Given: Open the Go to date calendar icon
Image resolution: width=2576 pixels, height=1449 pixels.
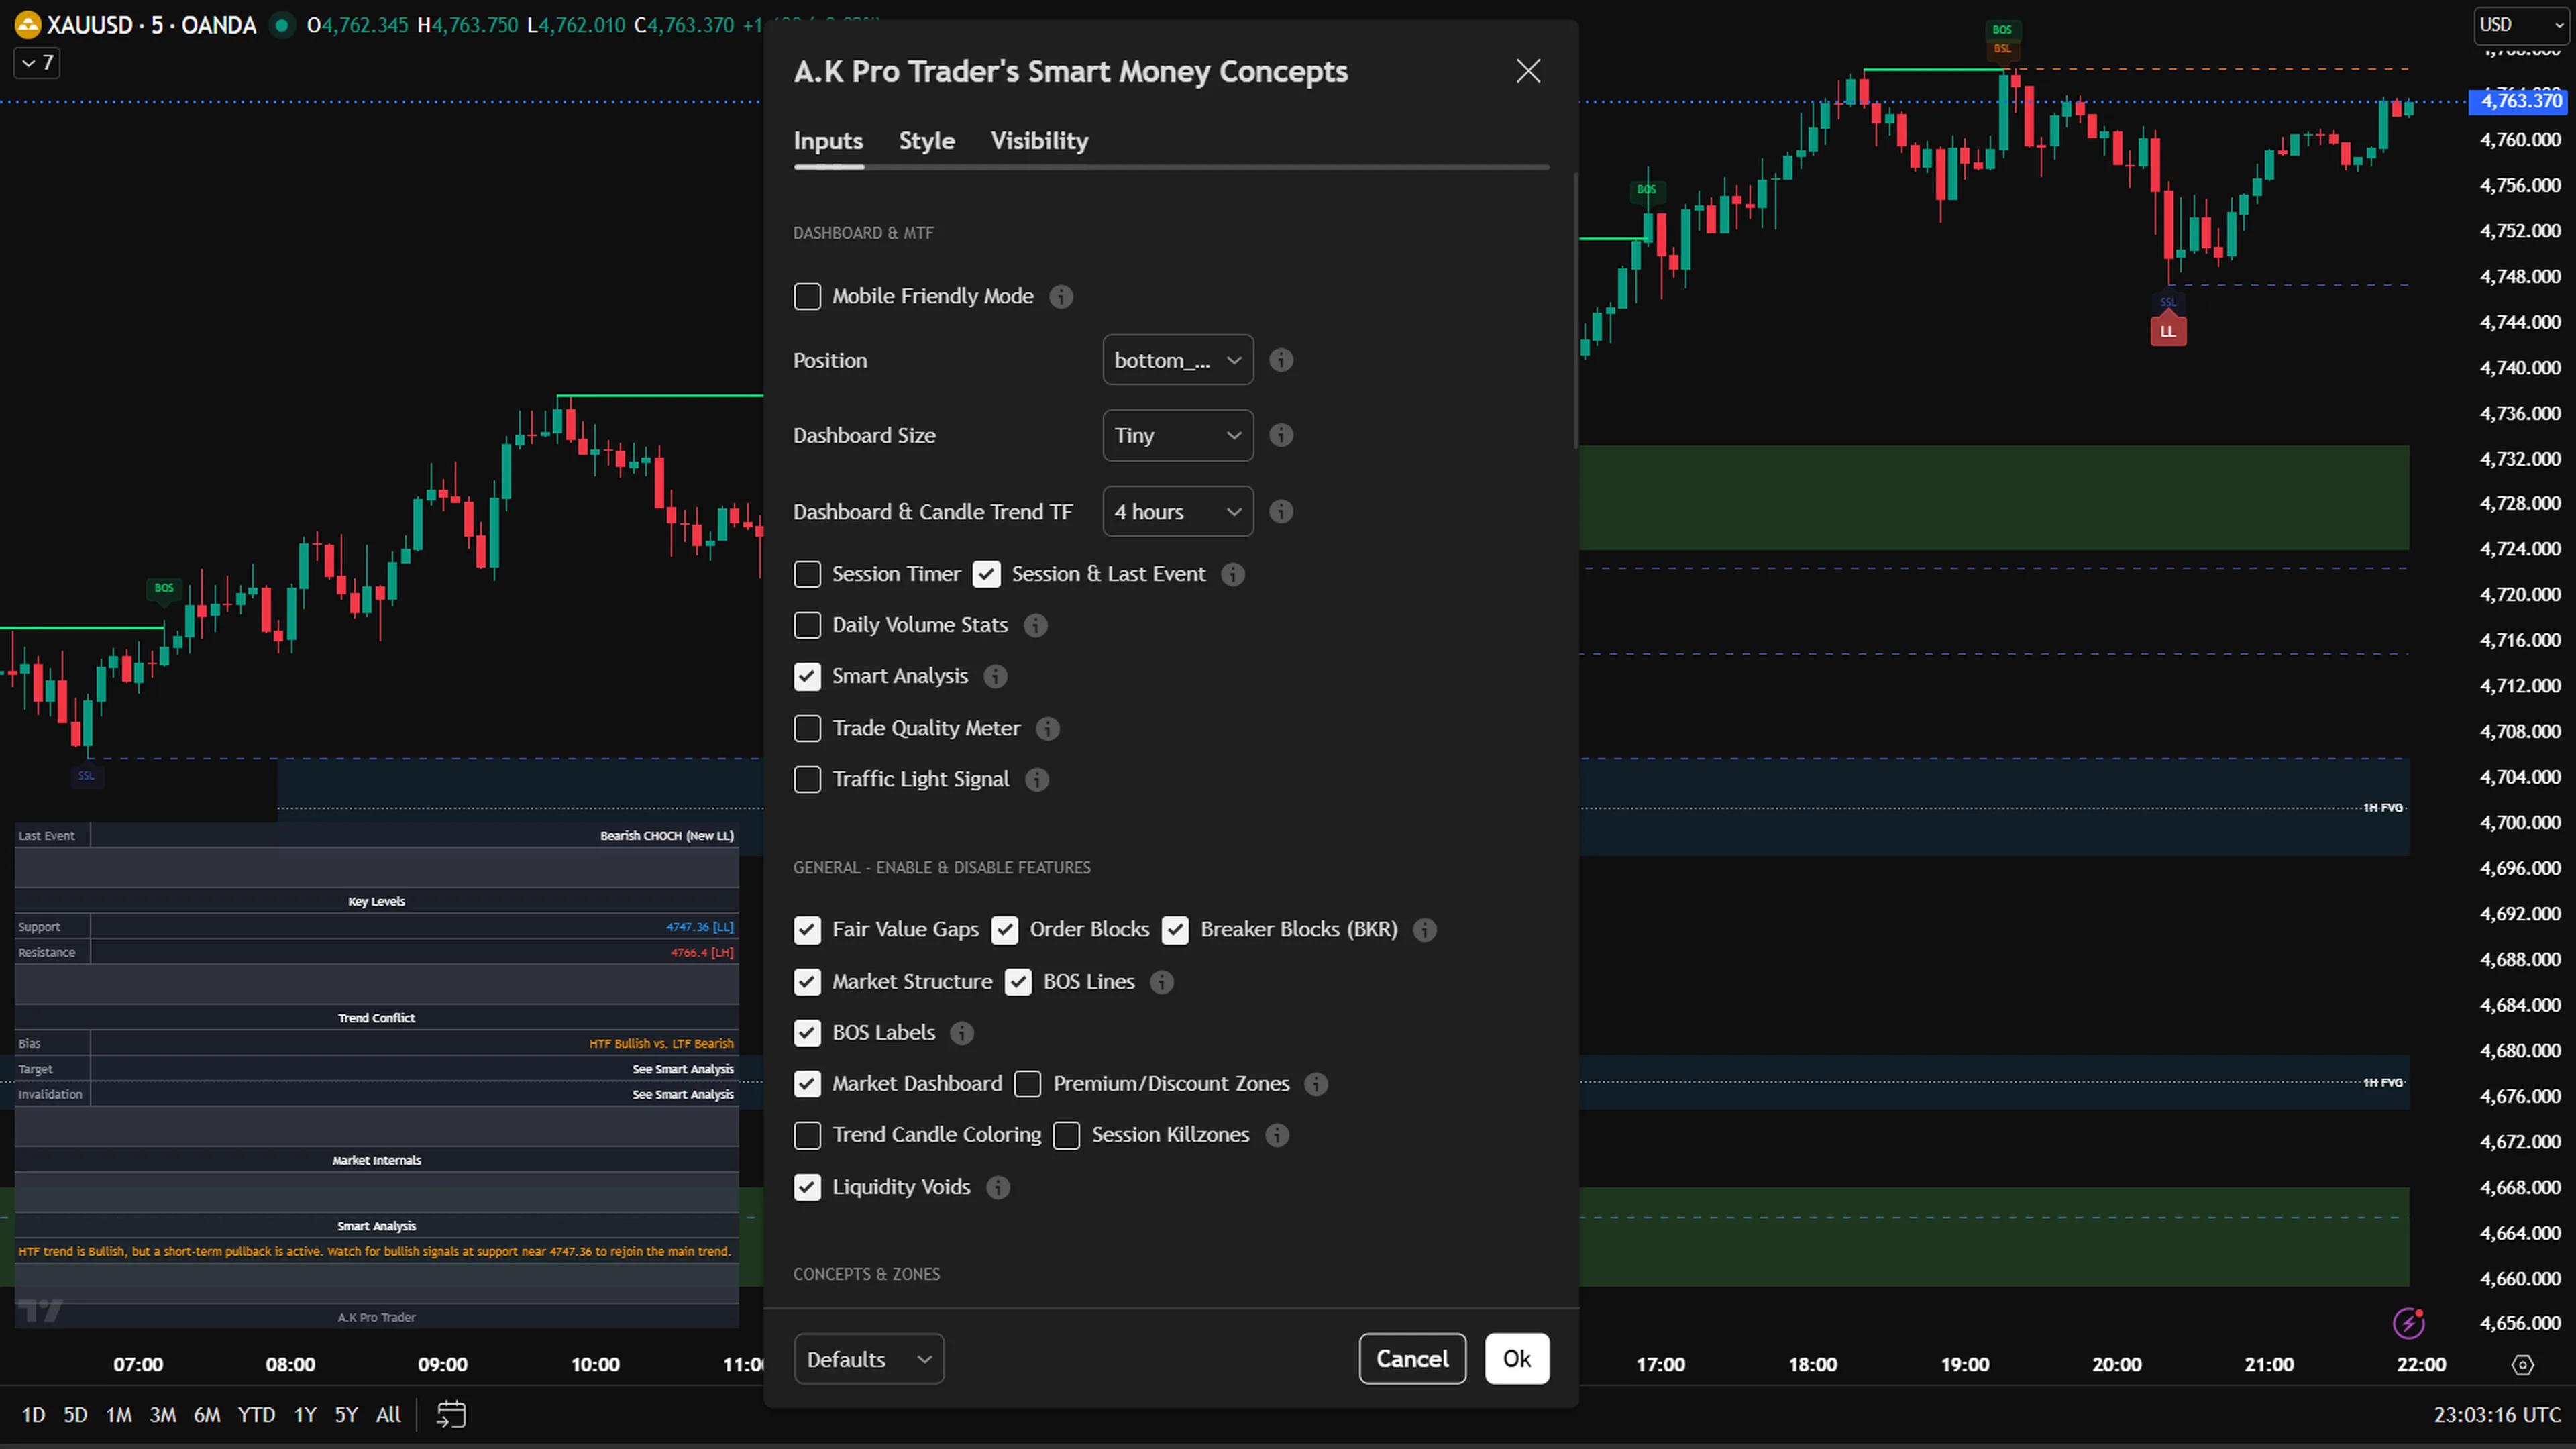Looking at the screenshot, I should 450,1414.
